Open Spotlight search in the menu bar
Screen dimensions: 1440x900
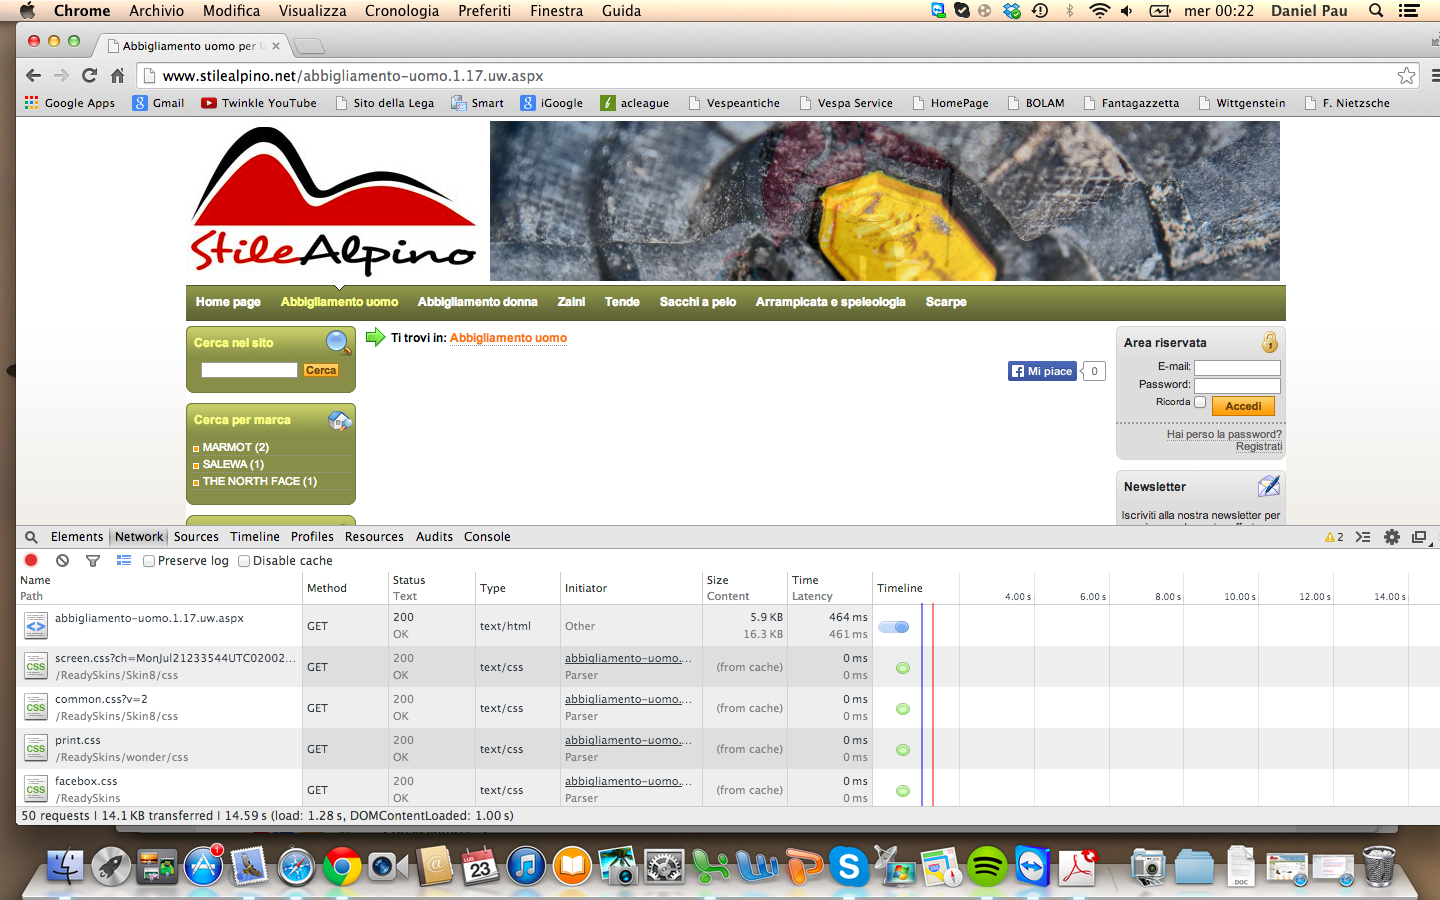[x=1376, y=11]
